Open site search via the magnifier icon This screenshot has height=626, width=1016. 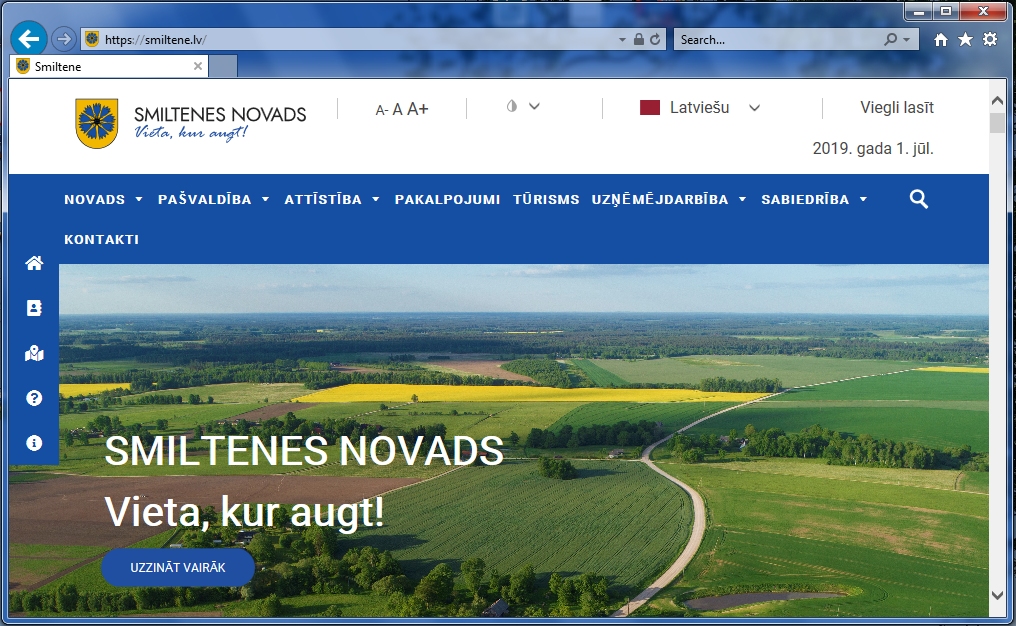click(x=918, y=199)
